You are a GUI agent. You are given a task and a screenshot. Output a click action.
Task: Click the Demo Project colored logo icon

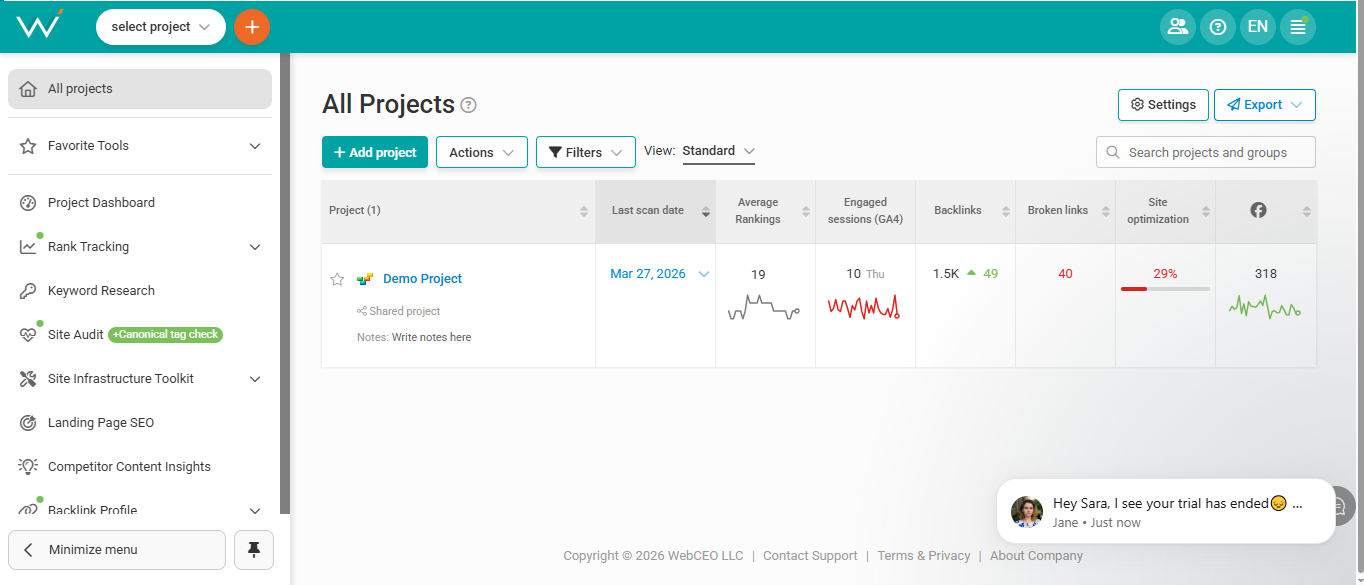tap(366, 279)
